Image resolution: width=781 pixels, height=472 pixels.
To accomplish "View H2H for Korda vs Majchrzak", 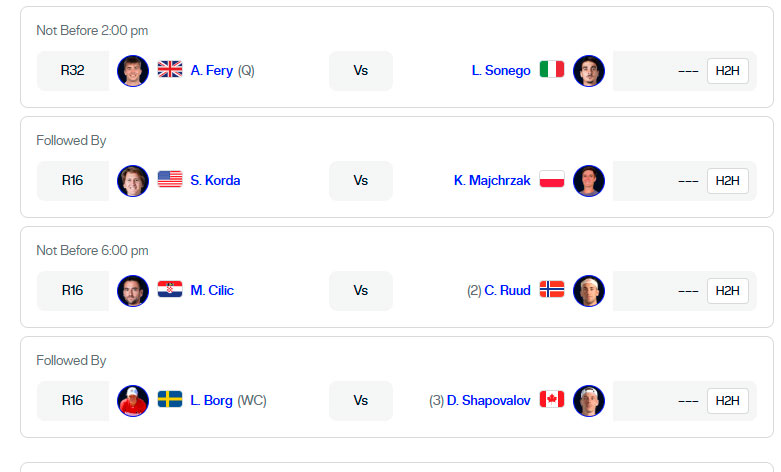I will tap(727, 181).
